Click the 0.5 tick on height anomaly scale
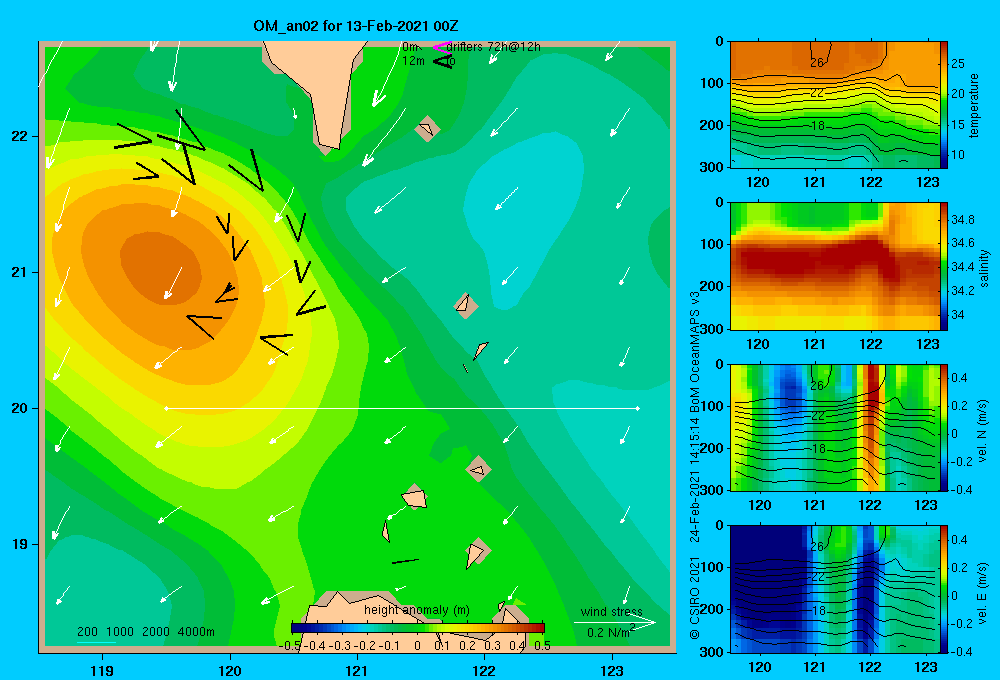 click(x=543, y=646)
